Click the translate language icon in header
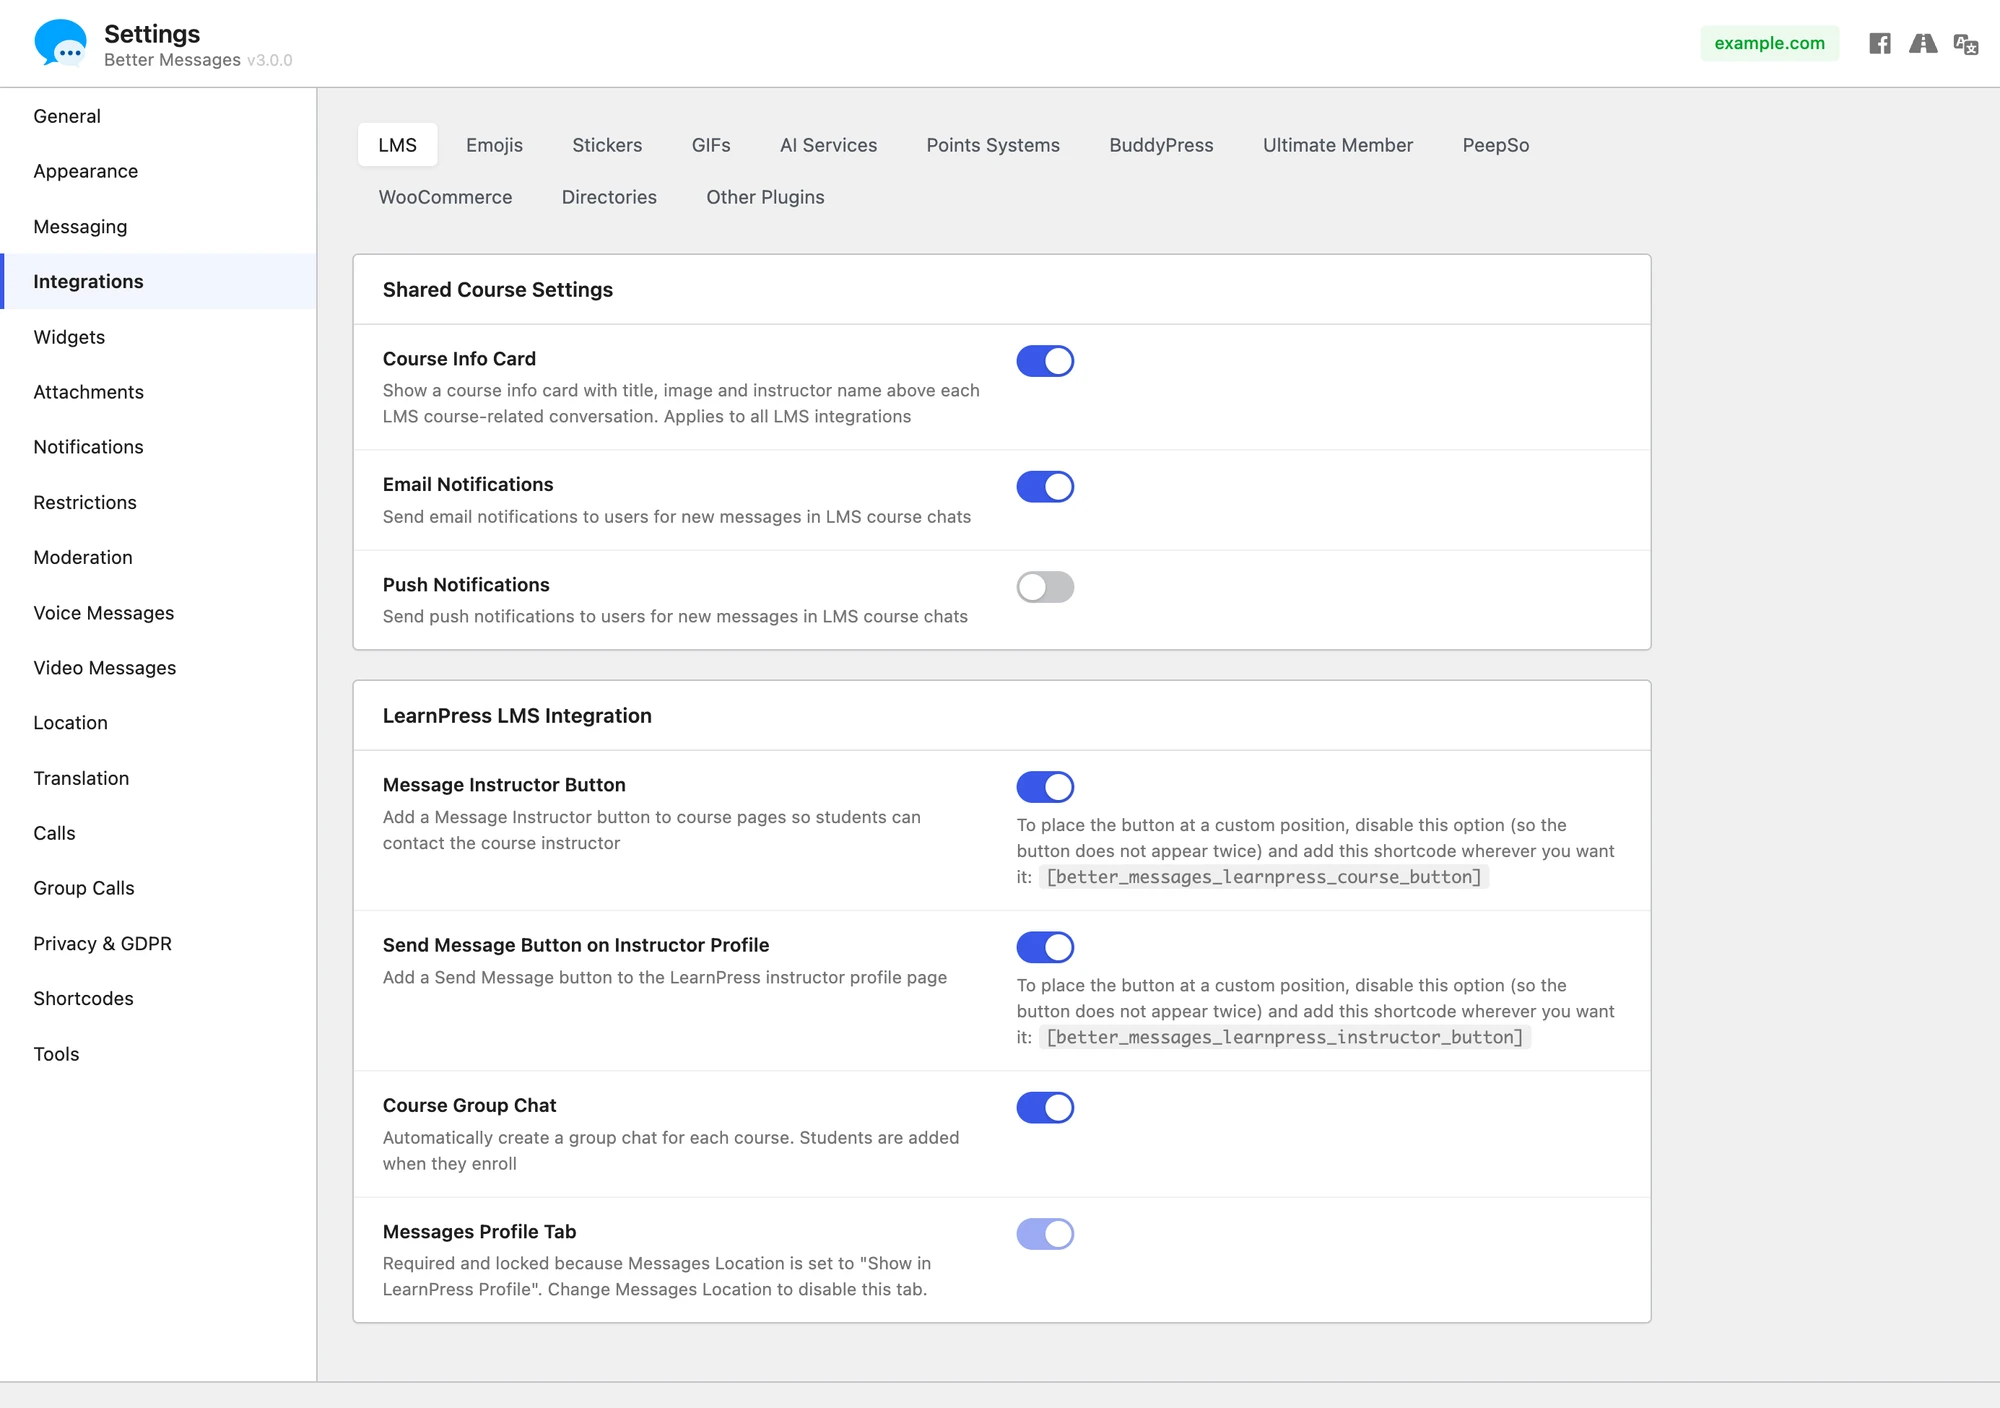The height and width of the screenshot is (1408, 2000). [1966, 44]
